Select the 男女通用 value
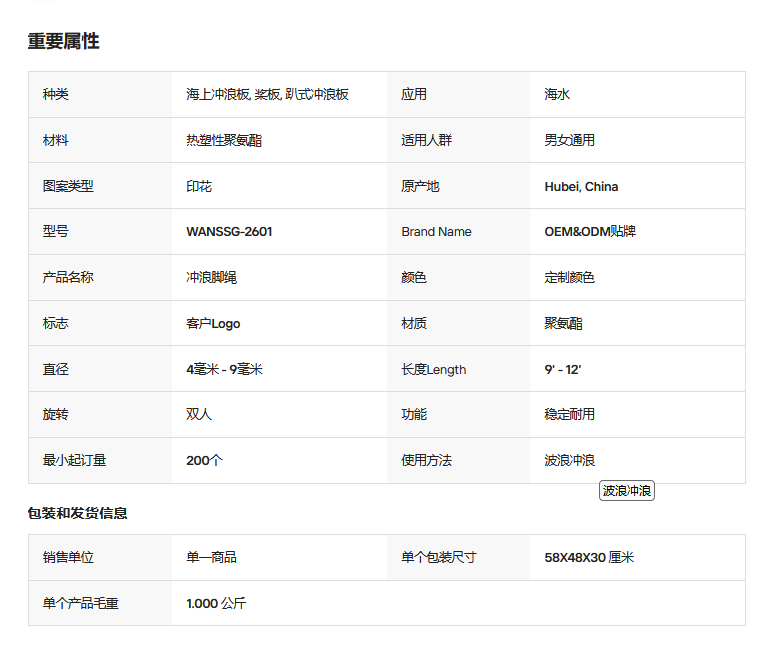This screenshot has width=764, height=653. 570,140
